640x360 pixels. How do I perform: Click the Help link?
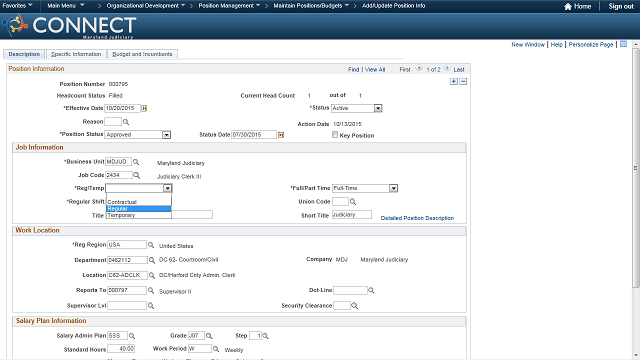(556, 44)
